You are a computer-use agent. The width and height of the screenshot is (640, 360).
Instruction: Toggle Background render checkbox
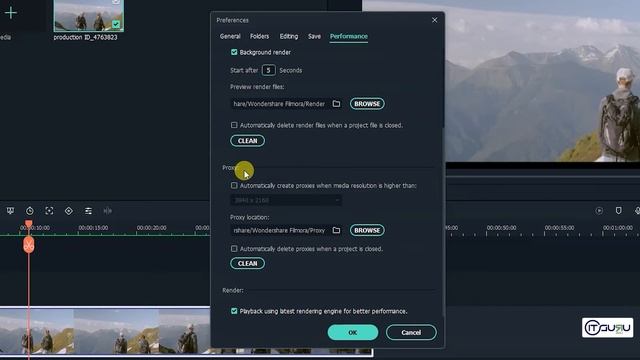[234, 52]
